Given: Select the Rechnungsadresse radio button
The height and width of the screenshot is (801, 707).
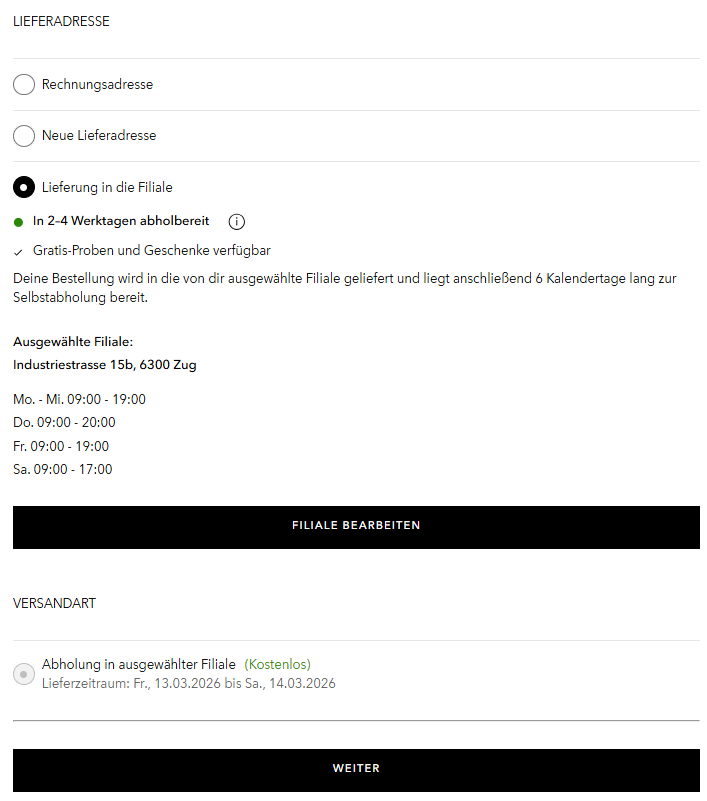Looking at the screenshot, I should tap(23, 84).
